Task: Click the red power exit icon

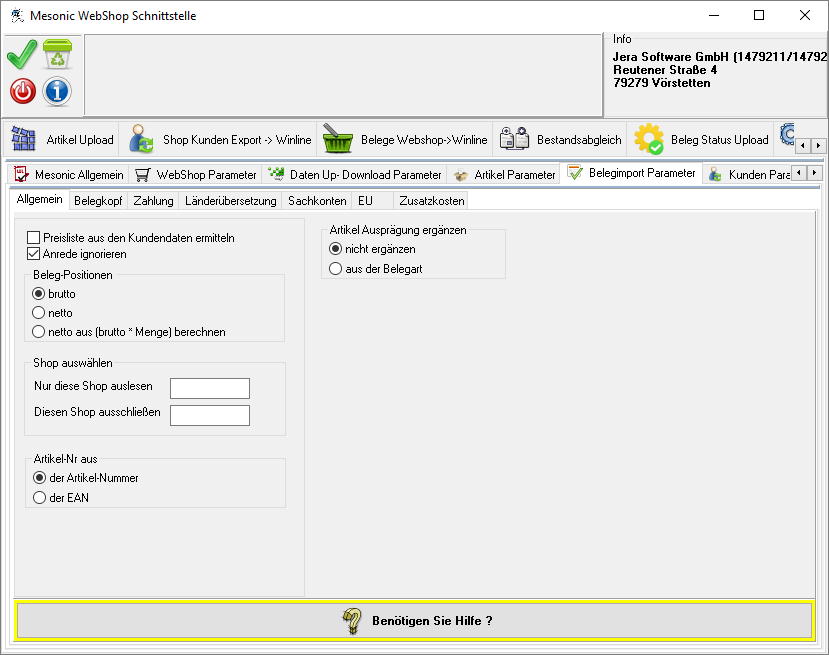Action: pyautogui.click(x=22, y=91)
